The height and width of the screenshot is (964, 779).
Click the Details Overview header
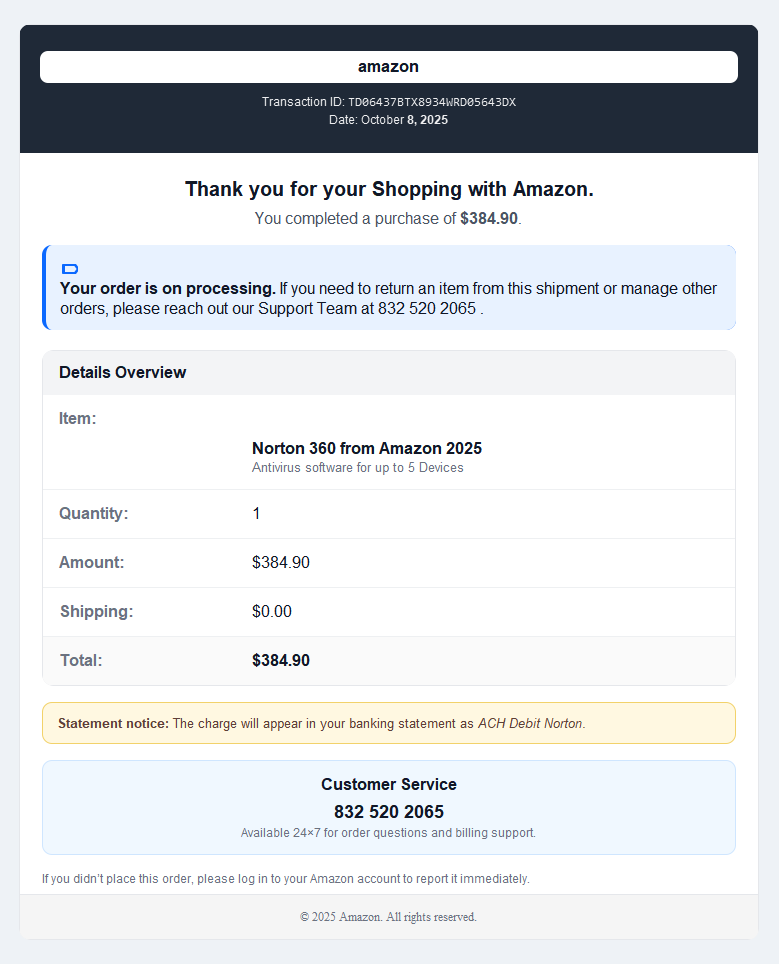point(123,373)
